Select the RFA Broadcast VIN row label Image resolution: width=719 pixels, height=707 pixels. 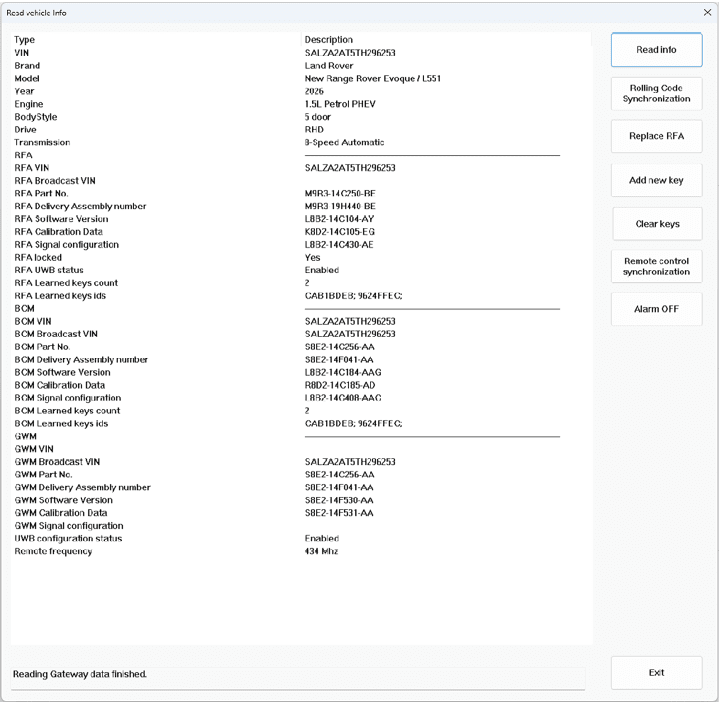(55, 181)
